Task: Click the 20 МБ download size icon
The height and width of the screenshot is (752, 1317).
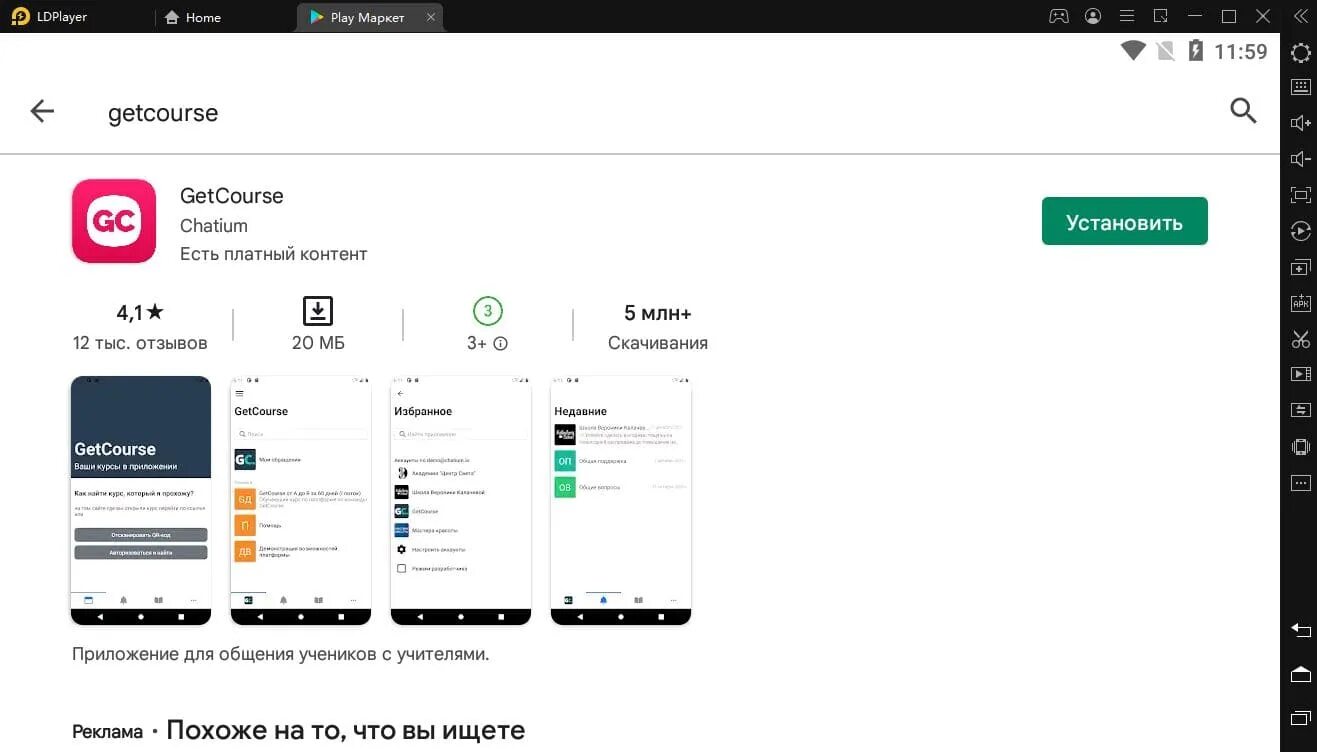Action: tap(318, 311)
